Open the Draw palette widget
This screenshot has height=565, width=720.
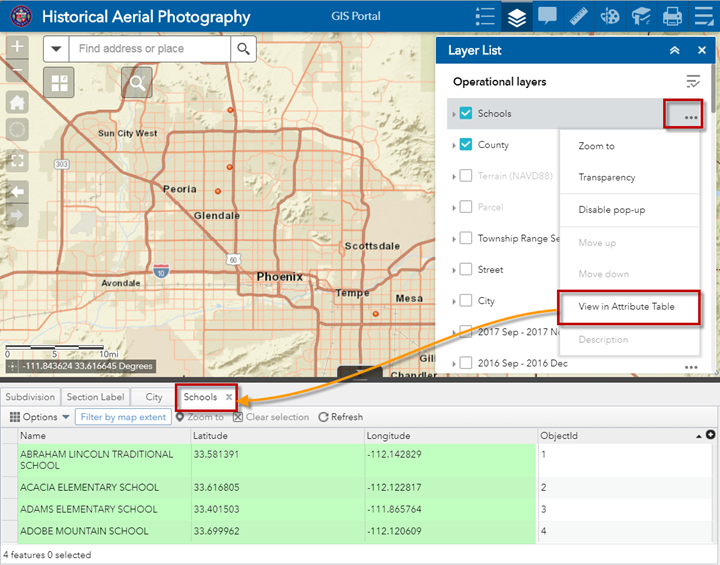609,17
